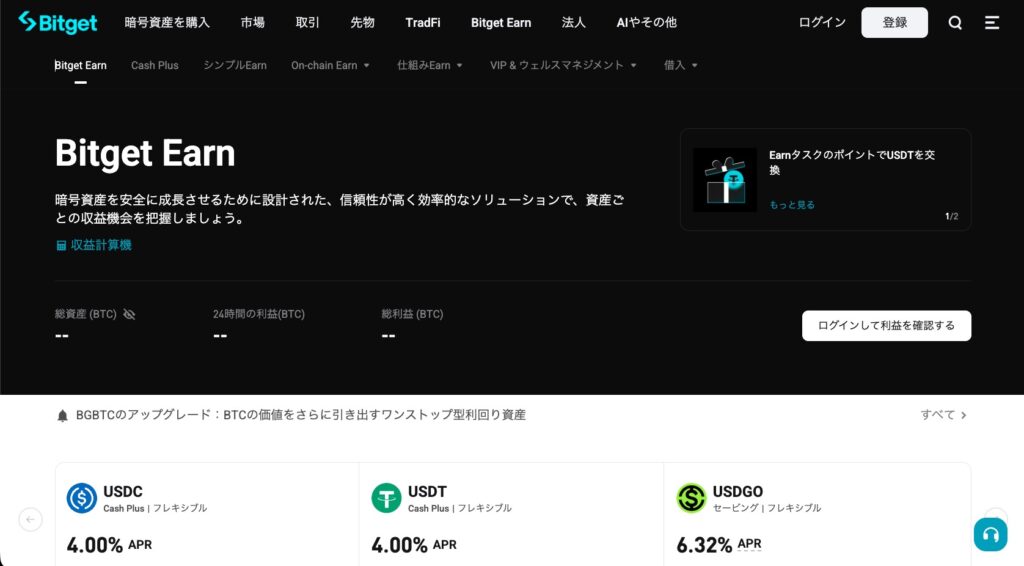
Task: Open the 取引 menu
Action: (x=308, y=23)
